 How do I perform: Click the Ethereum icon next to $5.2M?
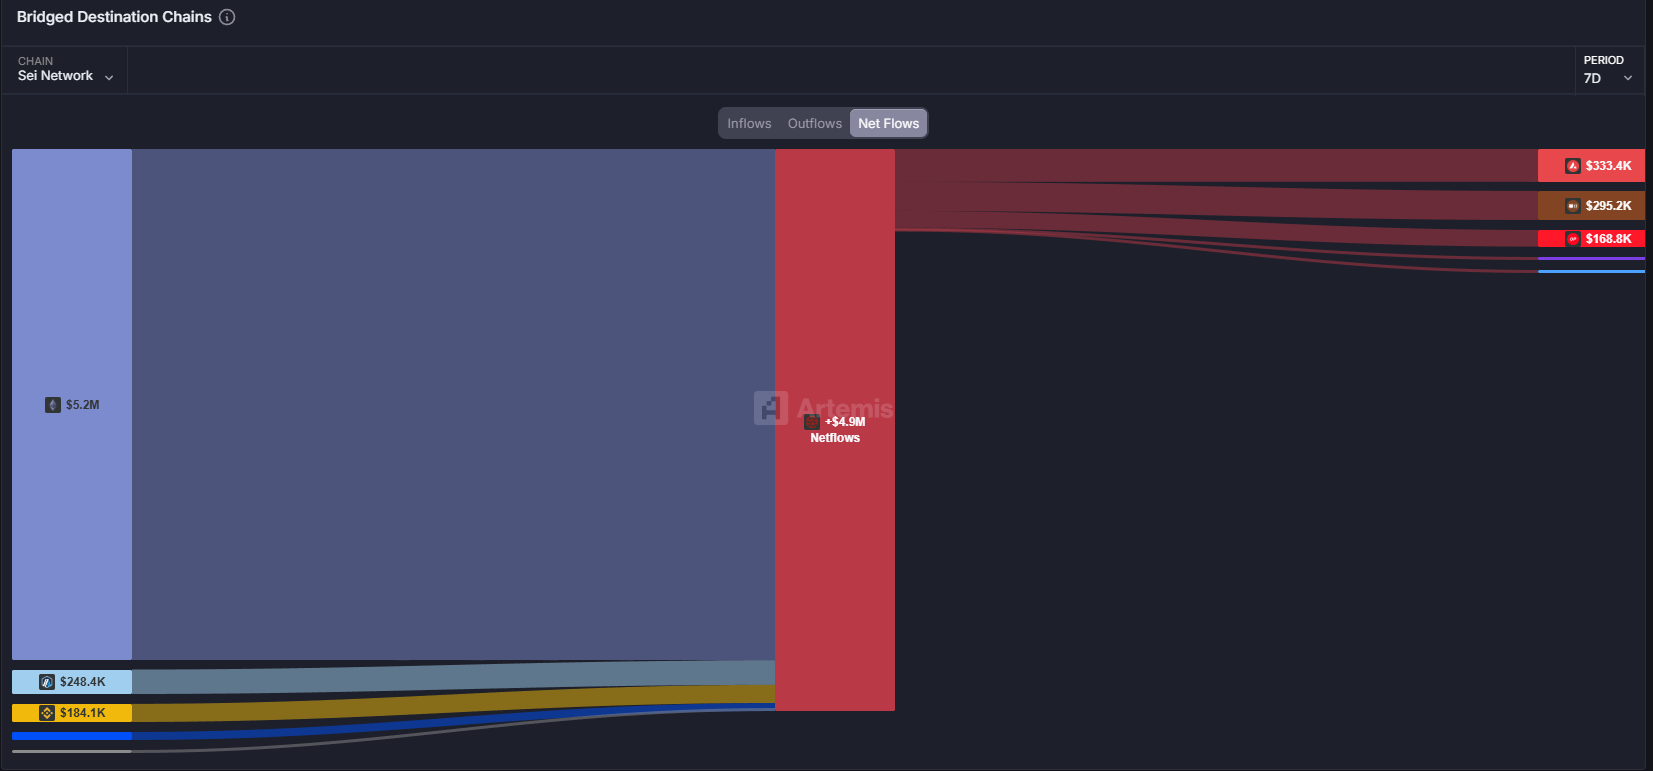pyautogui.click(x=53, y=405)
